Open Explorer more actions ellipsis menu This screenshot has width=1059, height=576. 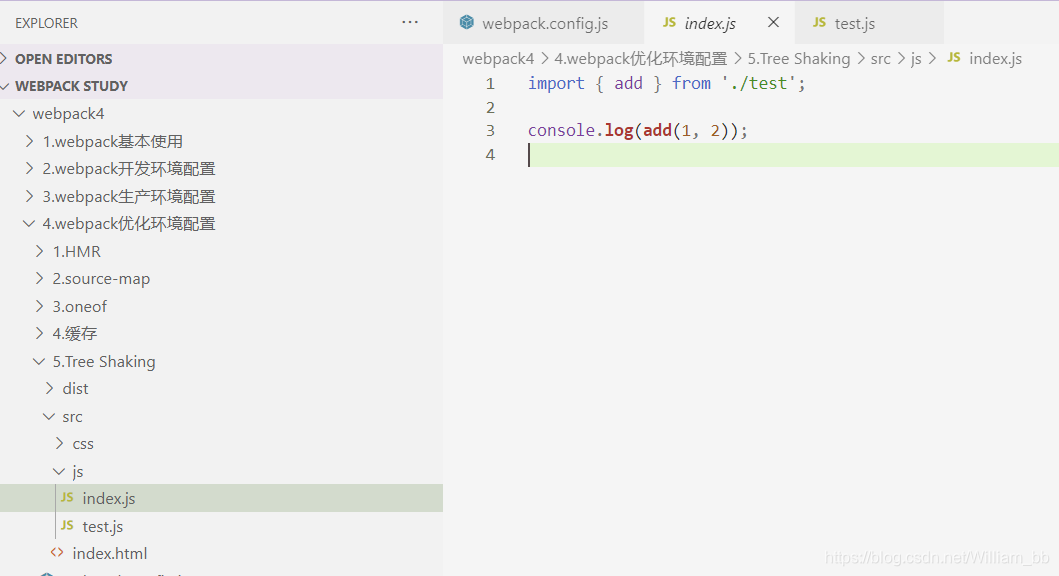coord(410,22)
